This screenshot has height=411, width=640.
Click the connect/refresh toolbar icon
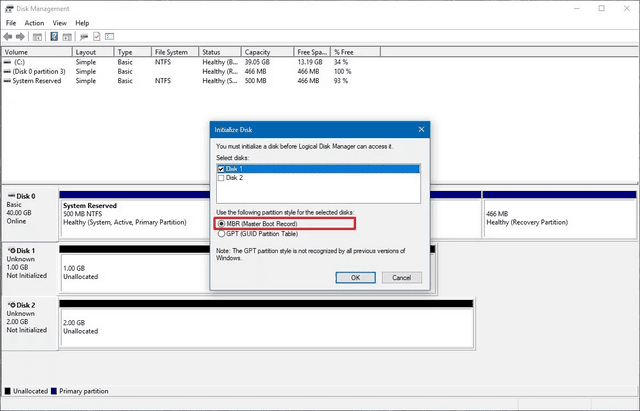84,37
